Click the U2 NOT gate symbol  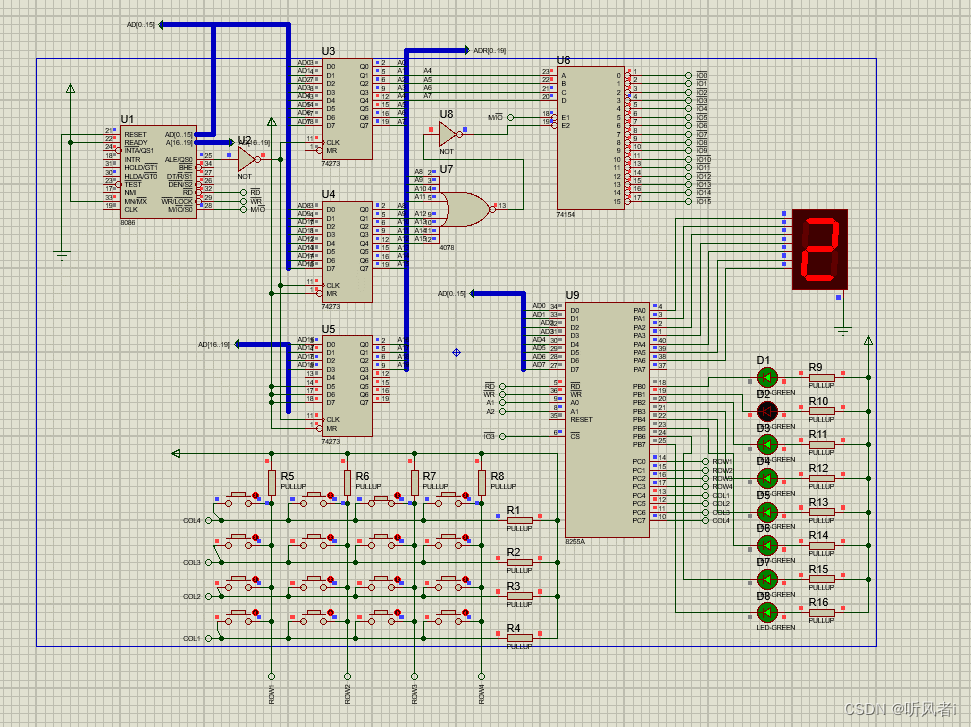click(x=249, y=159)
